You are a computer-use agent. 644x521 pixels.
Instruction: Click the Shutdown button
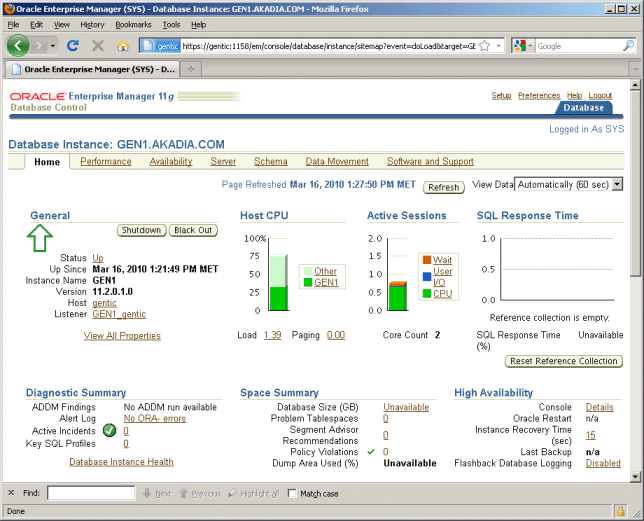point(141,230)
